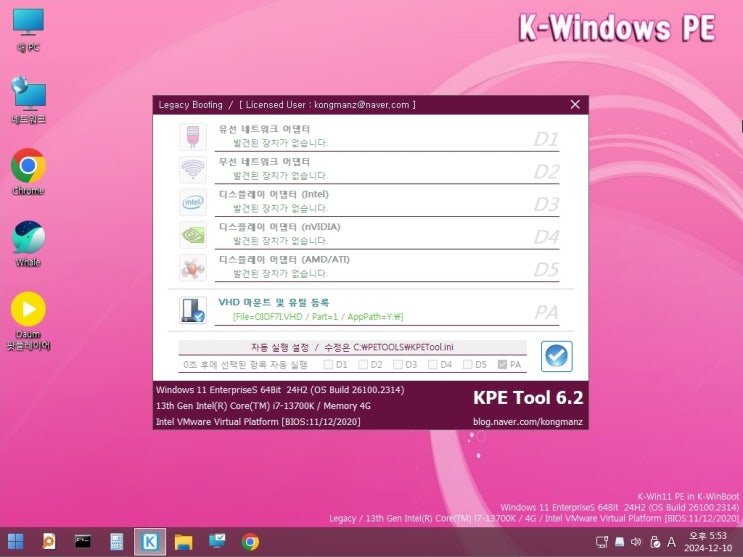Click the file search taskbar icon
The width and height of the screenshot is (743, 557).
49,541
